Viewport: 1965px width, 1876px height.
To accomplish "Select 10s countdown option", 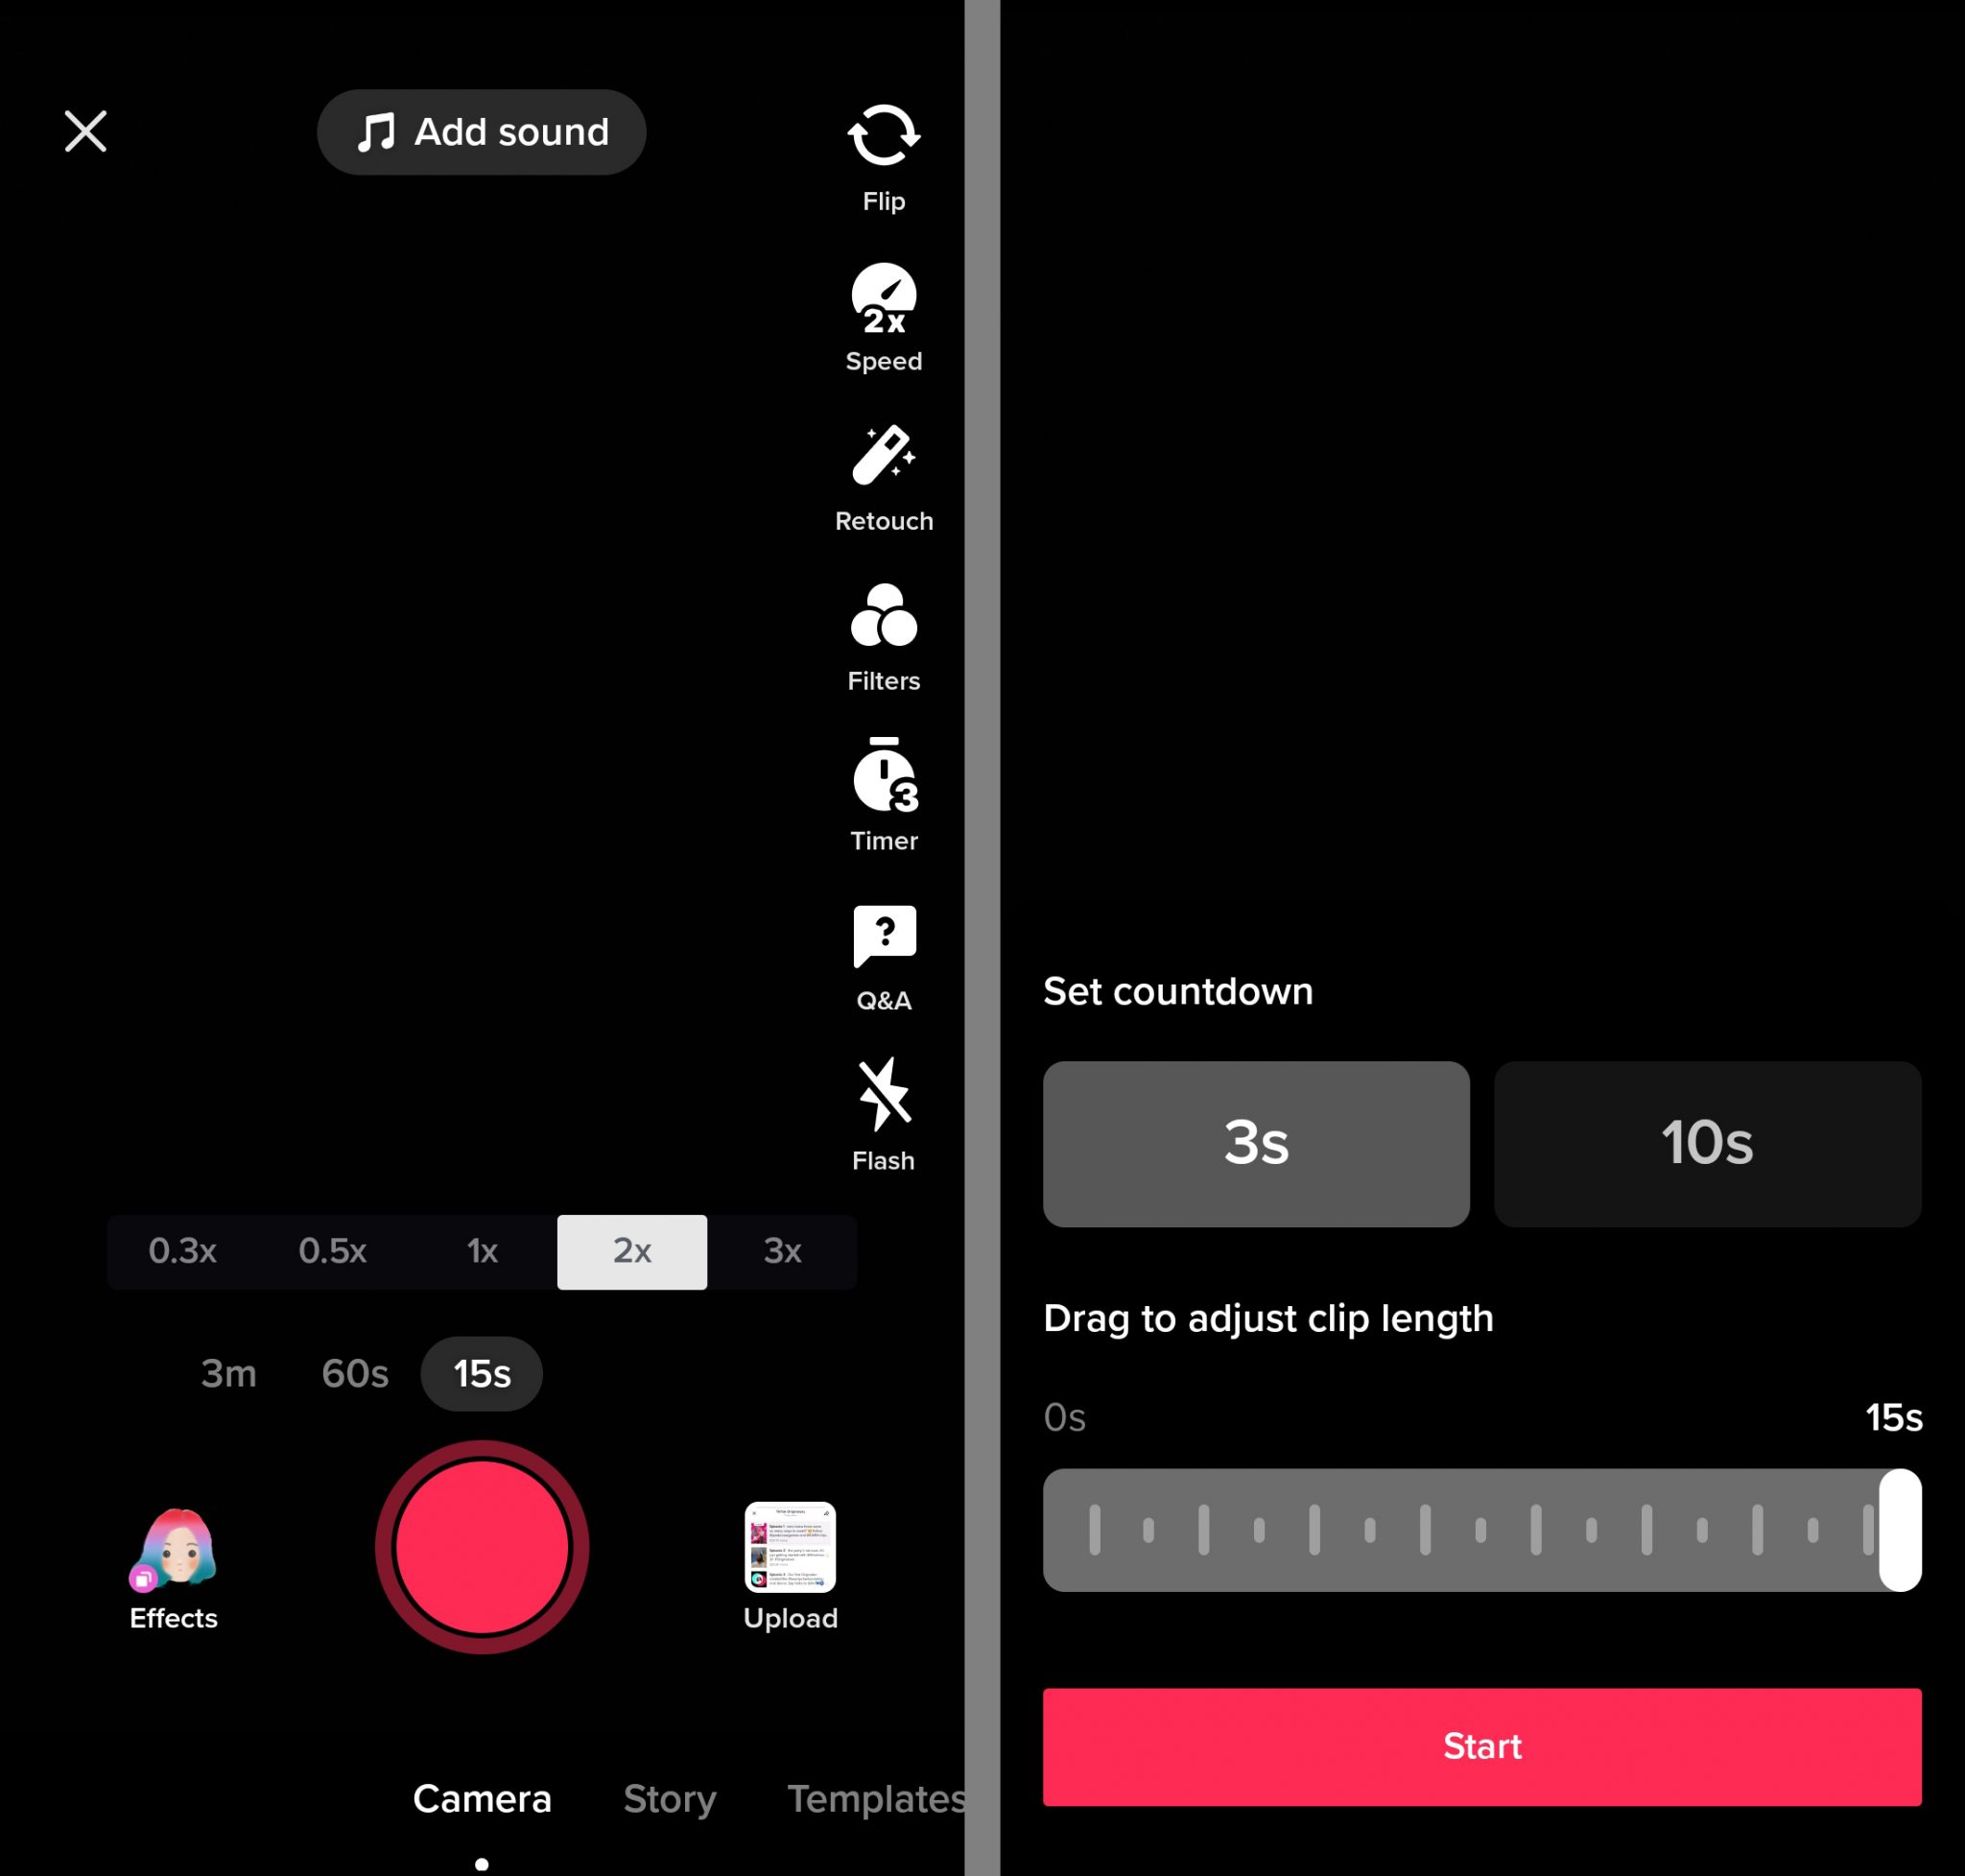I will tap(1707, 1144).
